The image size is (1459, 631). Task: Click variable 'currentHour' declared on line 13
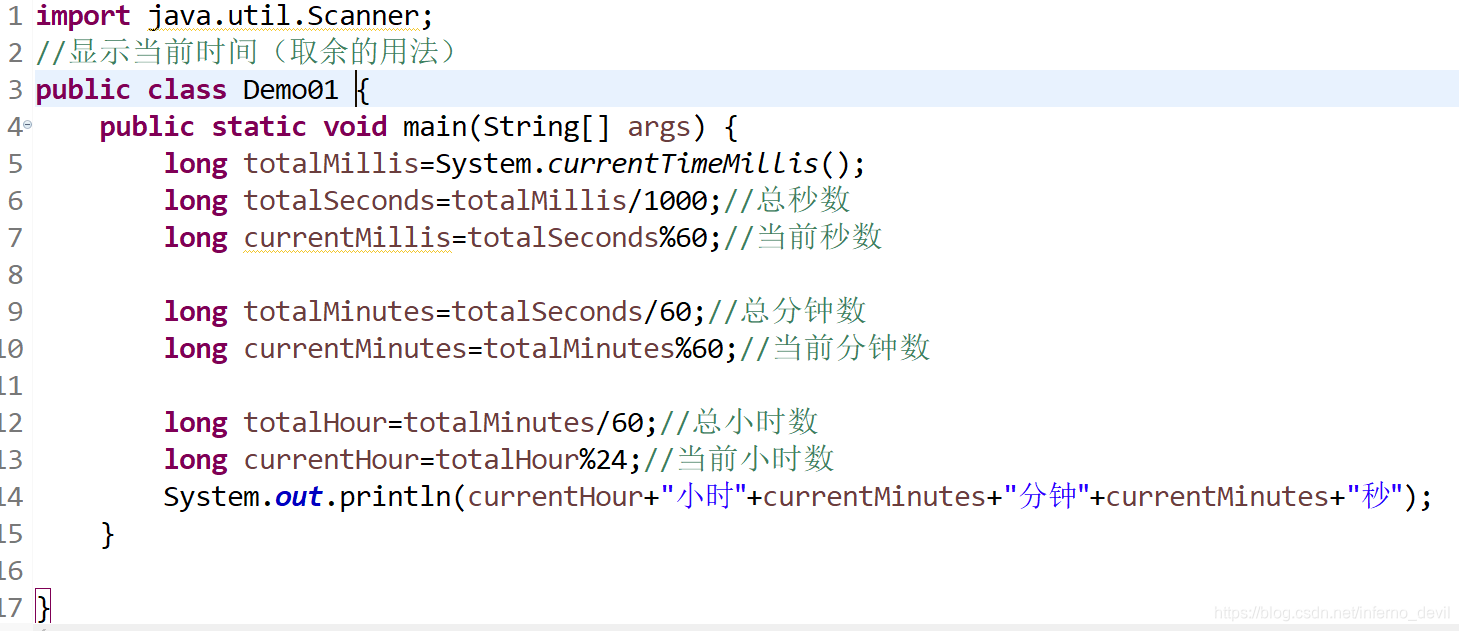point(331,460)
